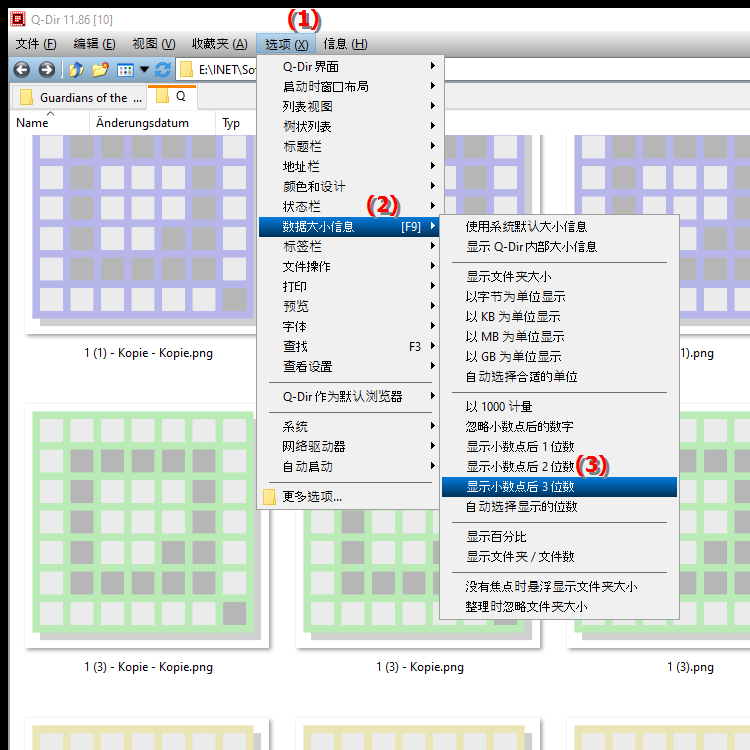Select 以 KB 为单位显示 option
Screen dimensions: 750x750
[559, 317]
